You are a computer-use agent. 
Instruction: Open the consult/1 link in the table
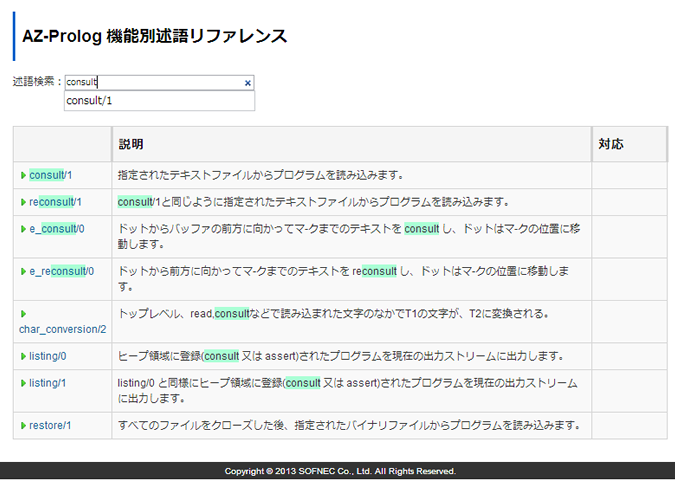50,175
